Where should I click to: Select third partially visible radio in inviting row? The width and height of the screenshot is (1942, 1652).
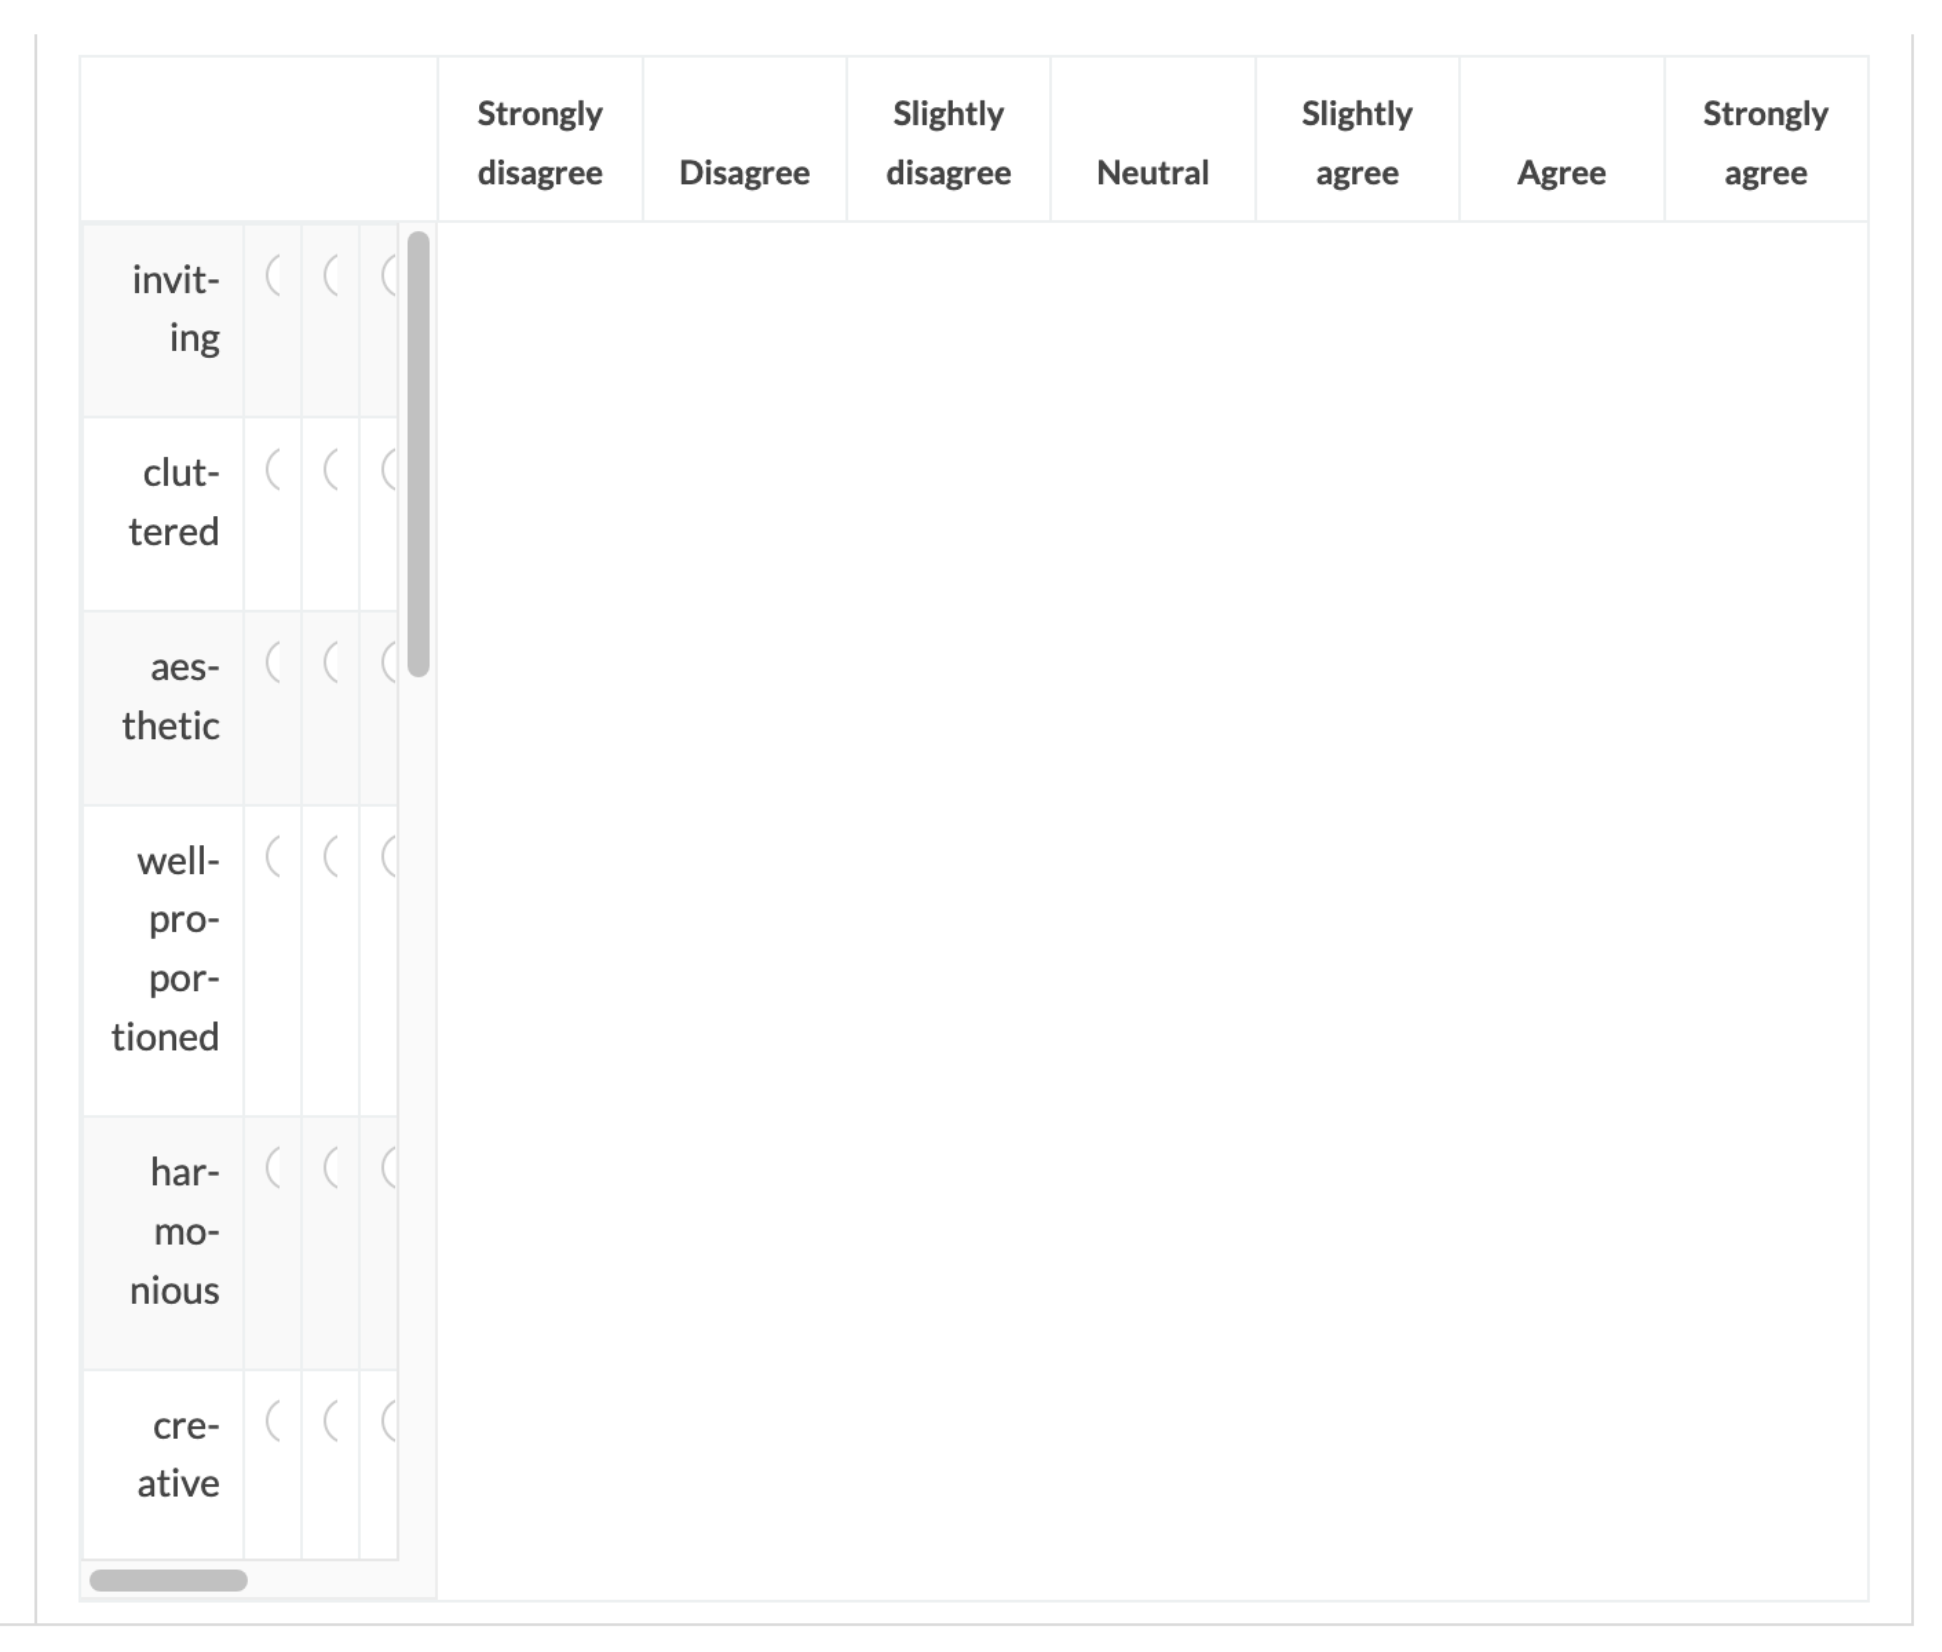(x=390, y=275)
